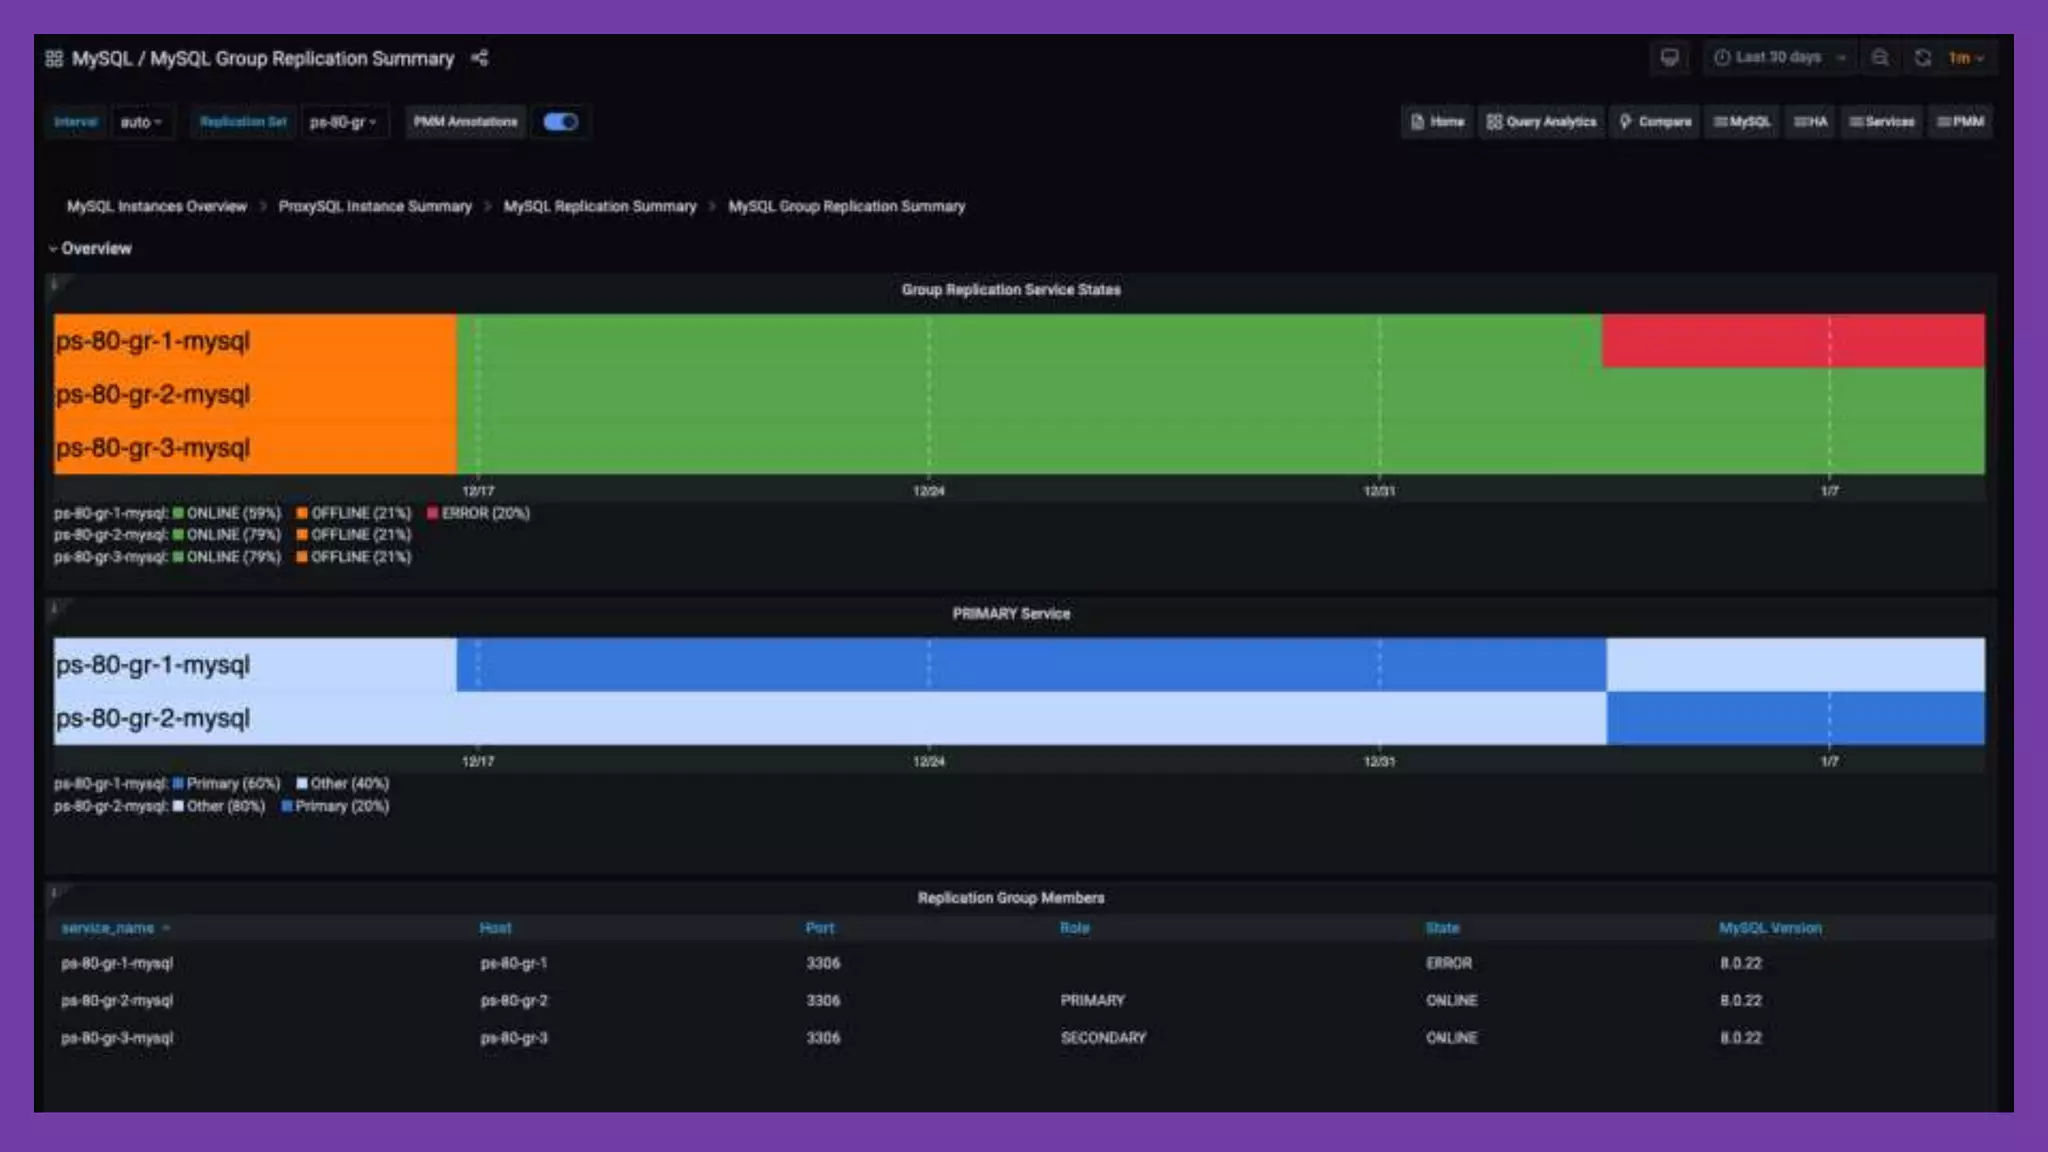The height and width of the screenshot is (1152, 2048).
Task: Click the Home shortcut
Action: tap(1437, 122)
